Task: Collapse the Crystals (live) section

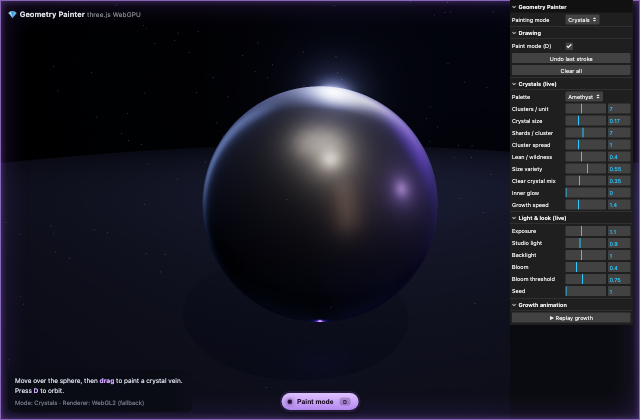Action: 571,84
